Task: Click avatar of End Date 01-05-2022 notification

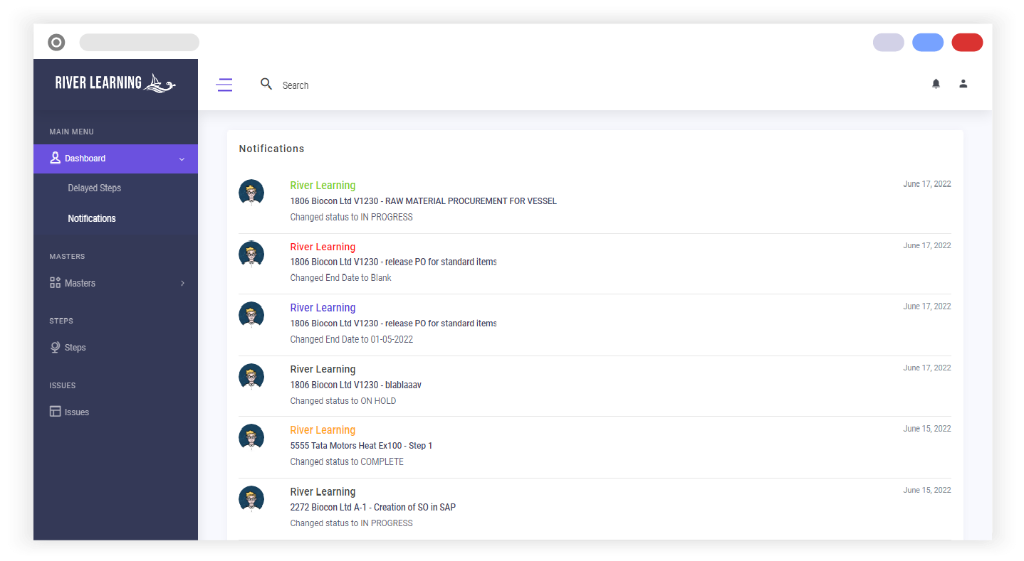Action: click(251, 315)
